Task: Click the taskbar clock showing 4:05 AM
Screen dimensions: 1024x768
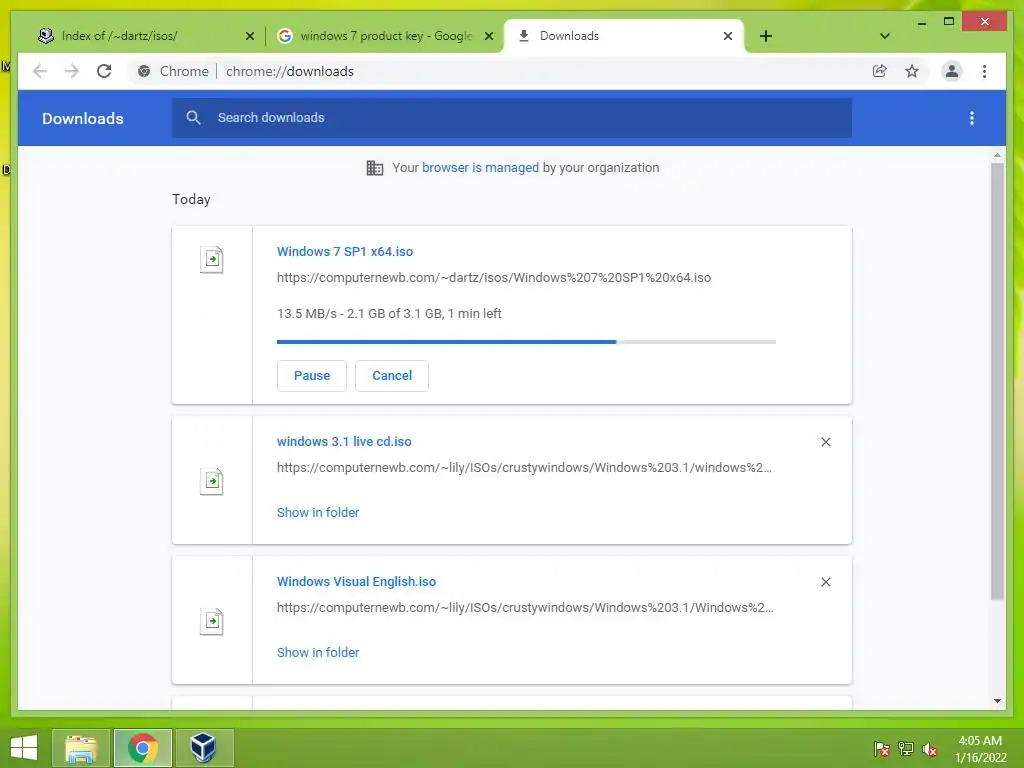Action: [980, 748]
